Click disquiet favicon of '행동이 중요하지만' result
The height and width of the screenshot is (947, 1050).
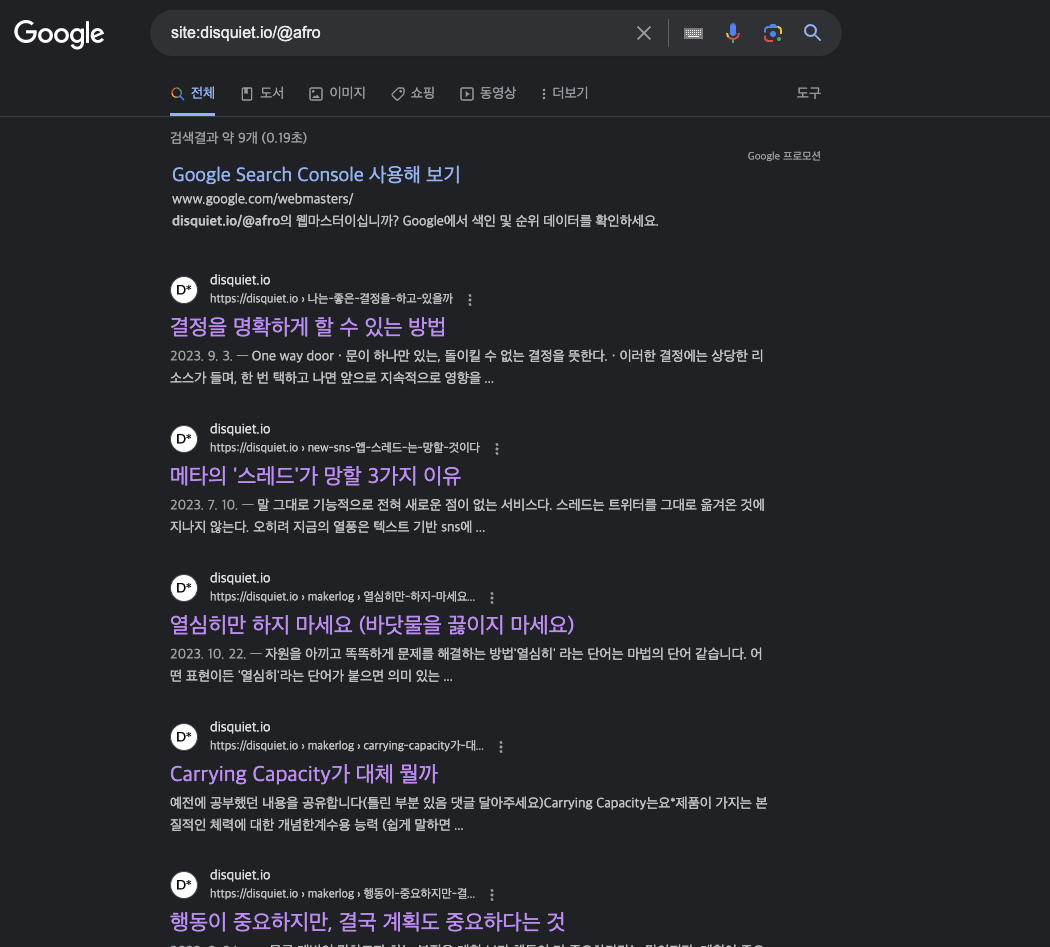(184, 885)
